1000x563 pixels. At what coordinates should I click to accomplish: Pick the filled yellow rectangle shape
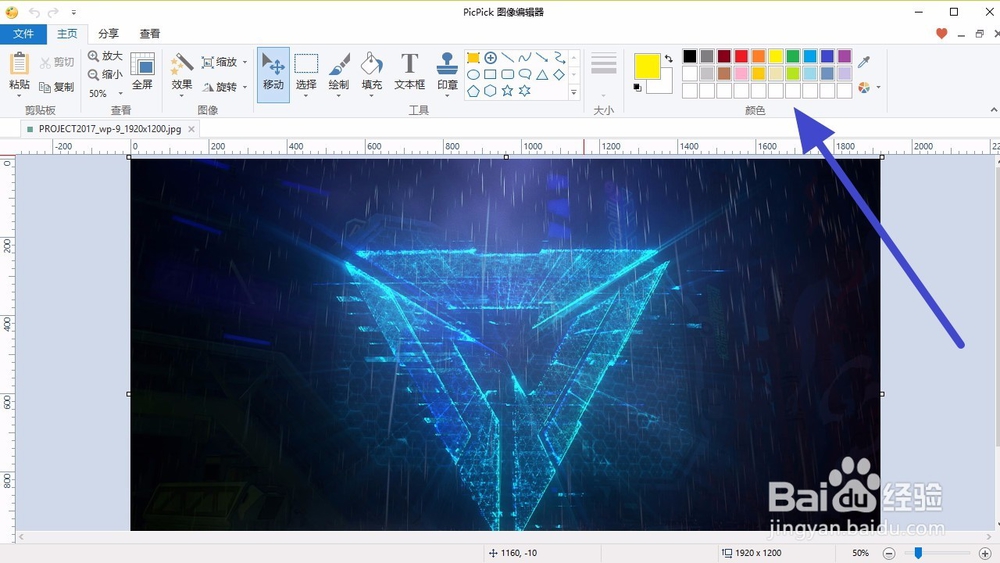point(473,58)
